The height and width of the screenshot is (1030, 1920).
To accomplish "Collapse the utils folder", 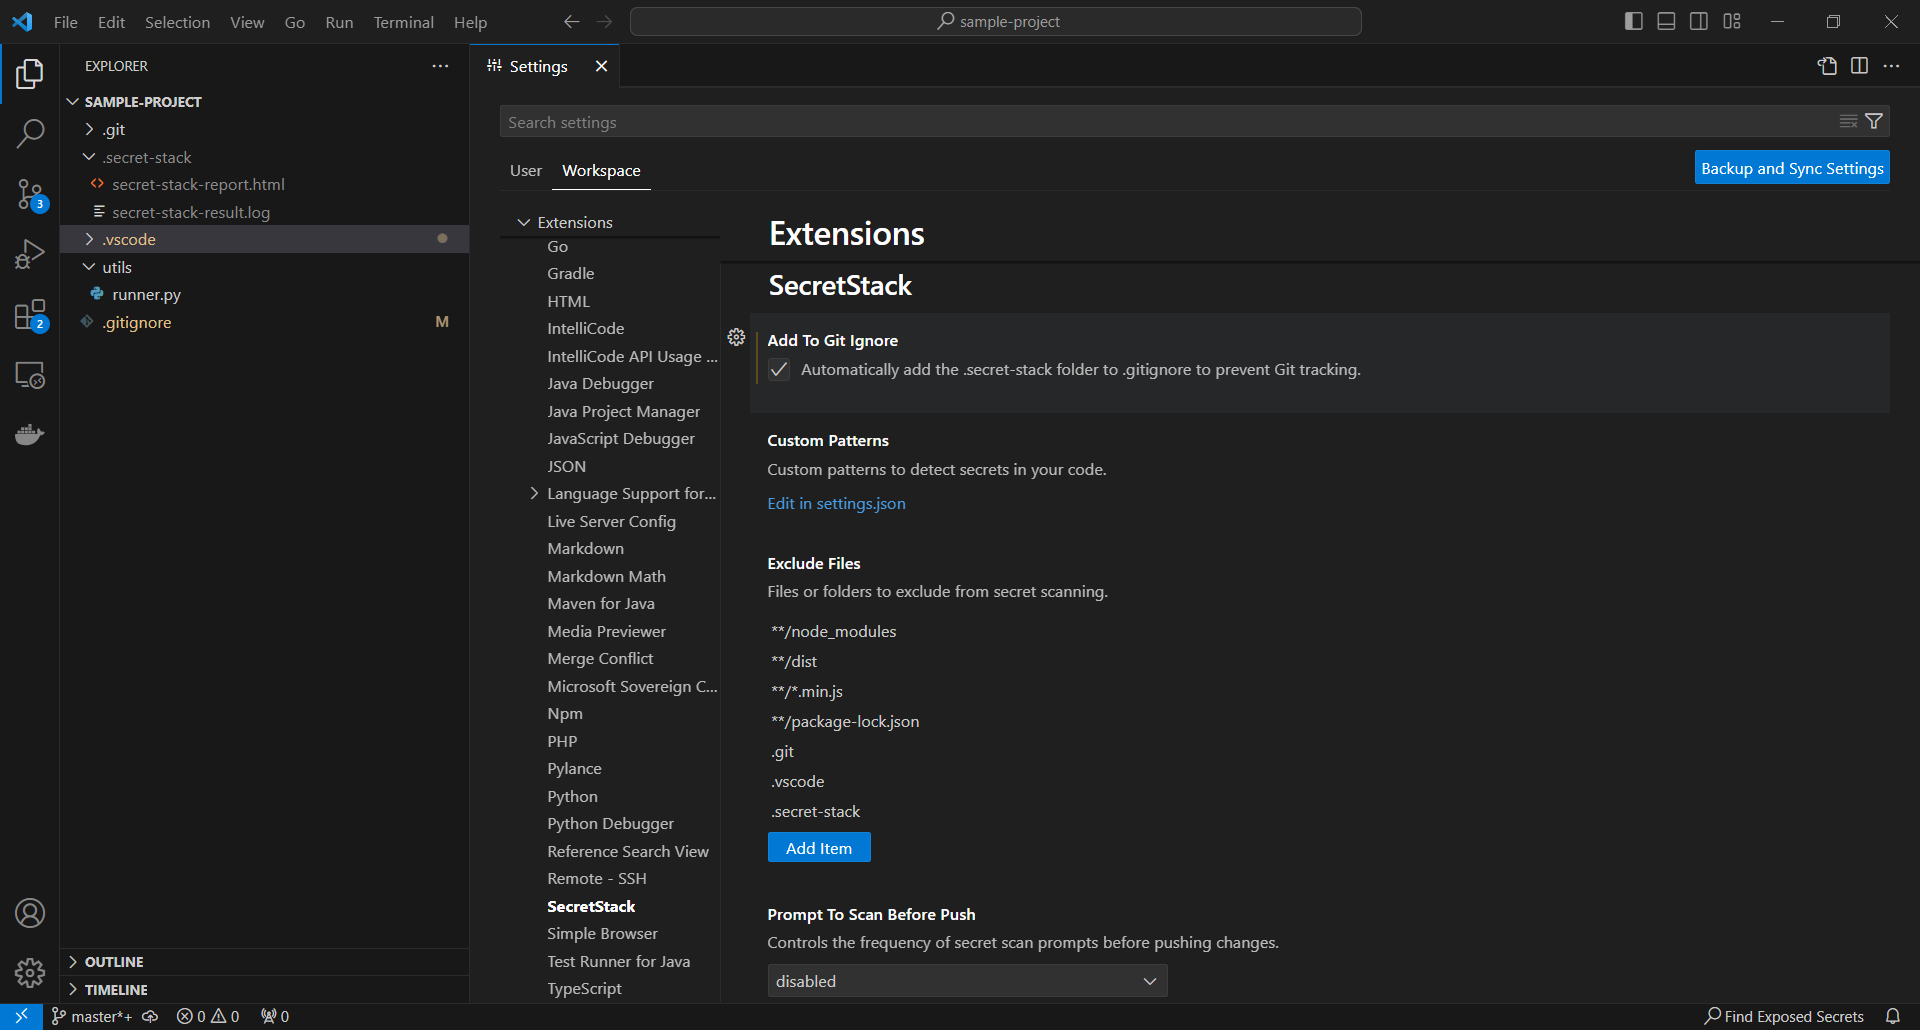I will 264,267.
